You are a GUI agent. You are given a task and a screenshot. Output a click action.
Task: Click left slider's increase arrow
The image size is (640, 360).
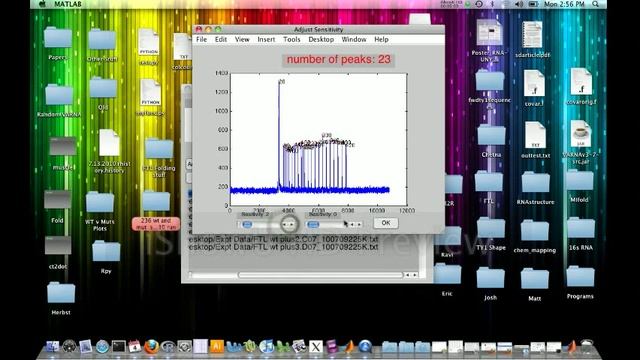pyautogui.click(x=292, y=224)
